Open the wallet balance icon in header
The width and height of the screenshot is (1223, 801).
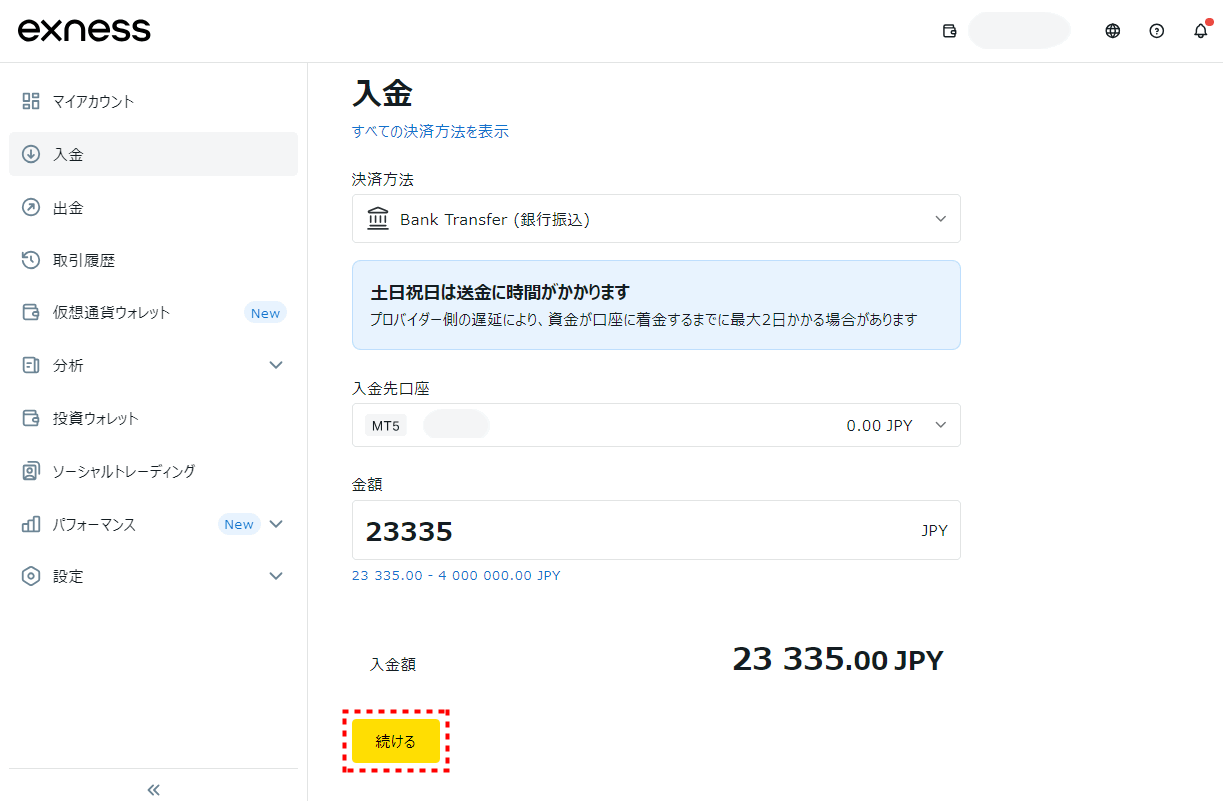(949, 31)
